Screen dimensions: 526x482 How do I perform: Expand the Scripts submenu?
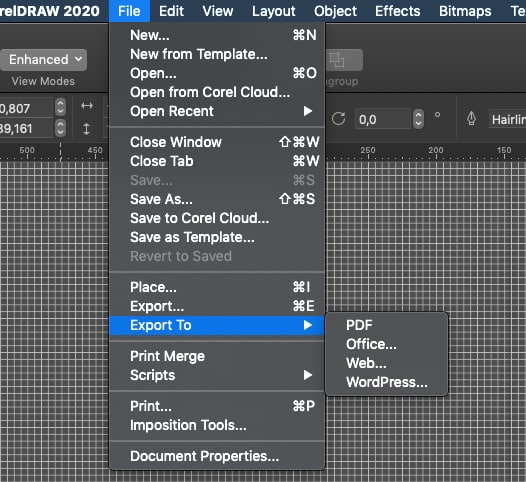[x=217, y=375]
